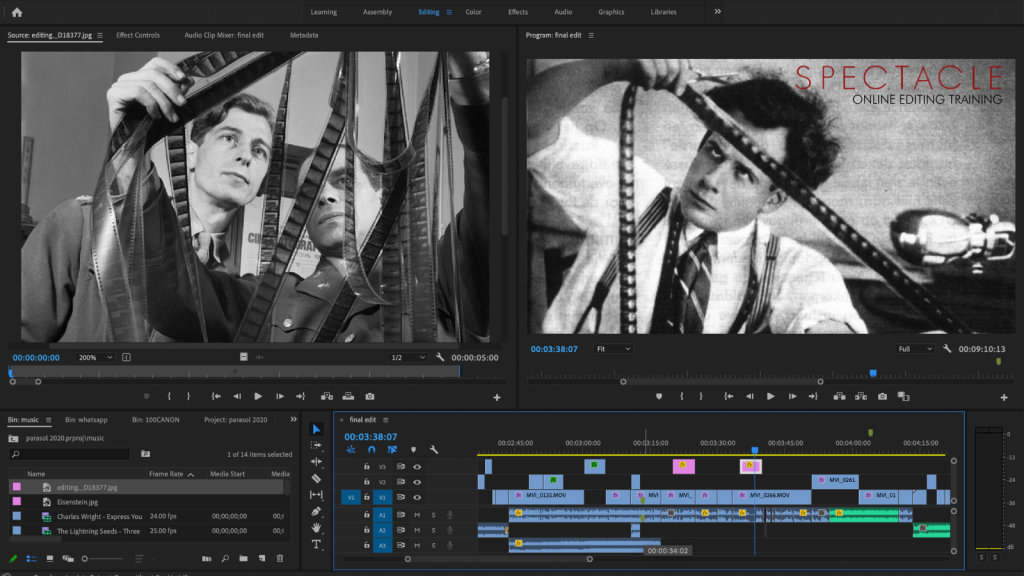Screen dimensions: 1024x576
Task: Select the Slip tool
Action: pos(316,494)
